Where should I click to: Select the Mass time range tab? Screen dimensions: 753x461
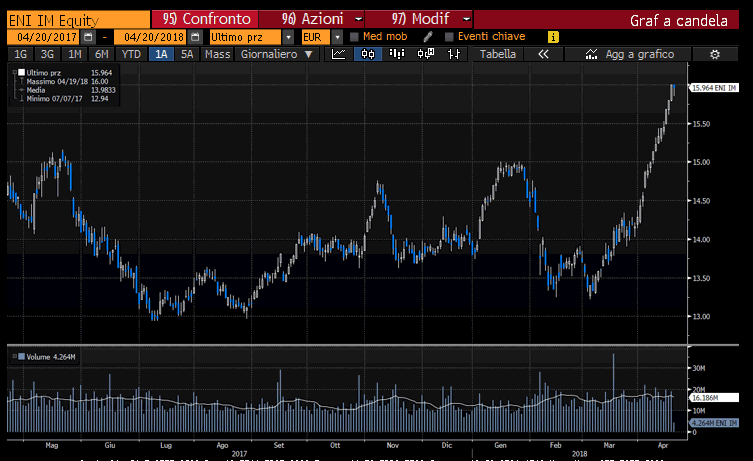(218, 54)
